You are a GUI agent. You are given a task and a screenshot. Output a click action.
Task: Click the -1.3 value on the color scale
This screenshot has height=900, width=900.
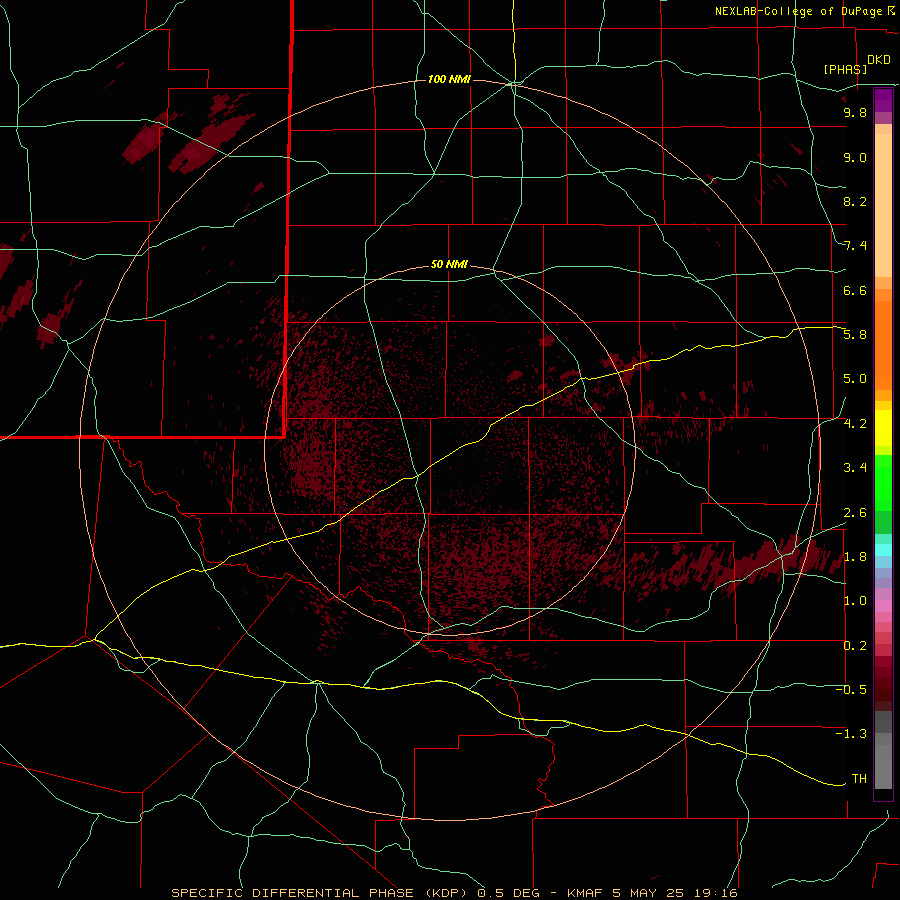click(851, 734)
